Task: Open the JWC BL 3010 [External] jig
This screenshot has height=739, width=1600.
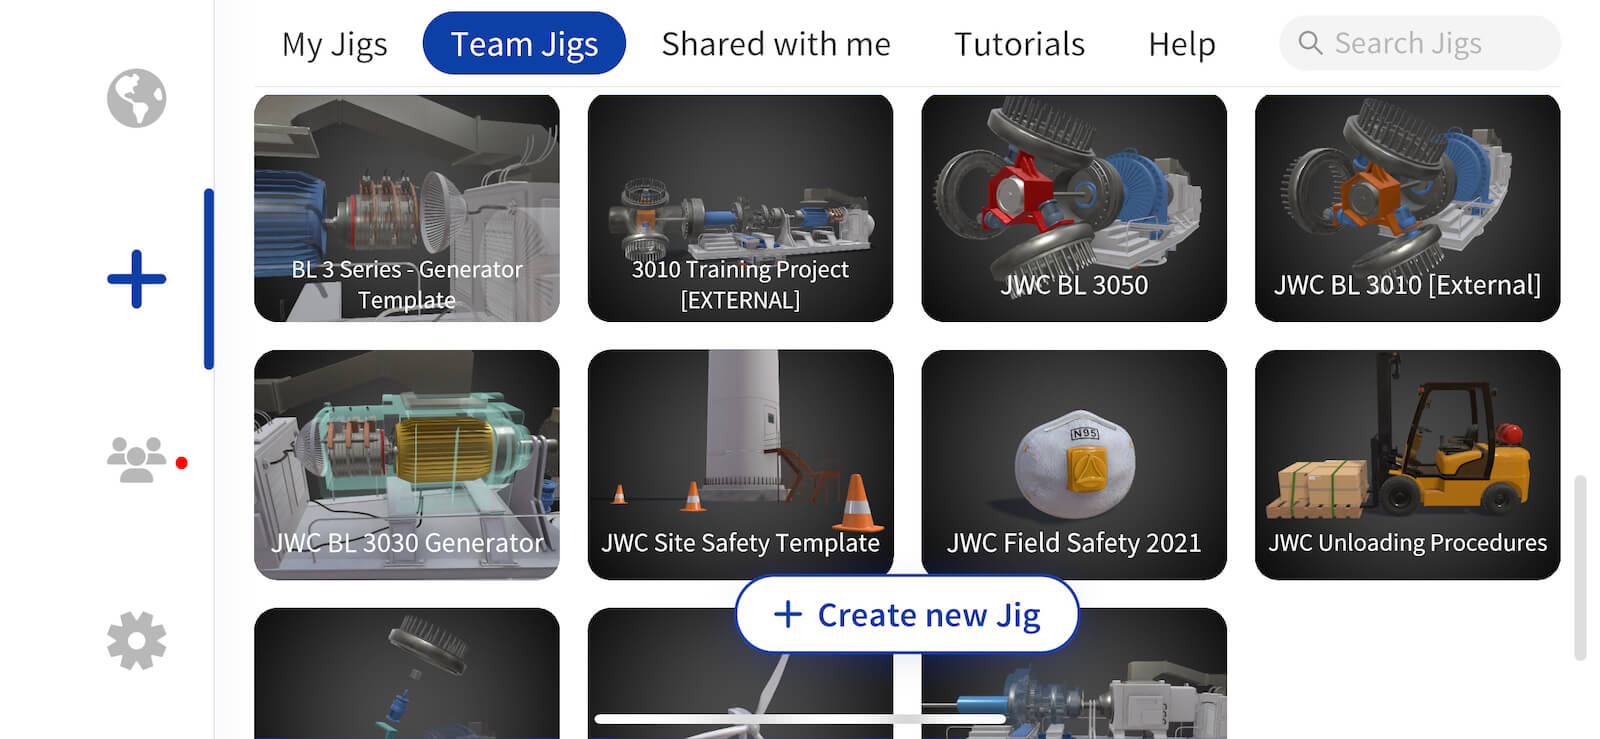Action: click(1407, 208)
